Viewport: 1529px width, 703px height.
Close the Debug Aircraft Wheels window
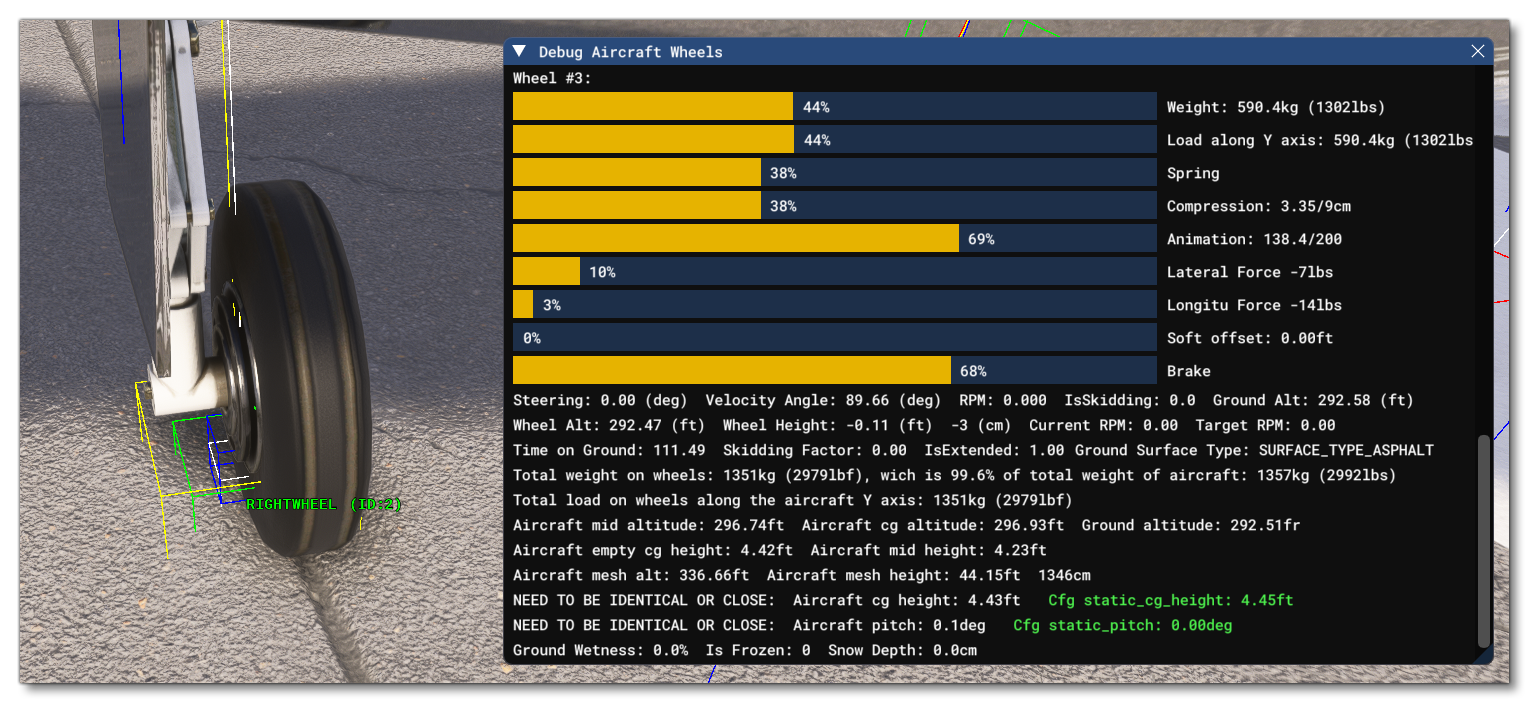click(1478, 51)
